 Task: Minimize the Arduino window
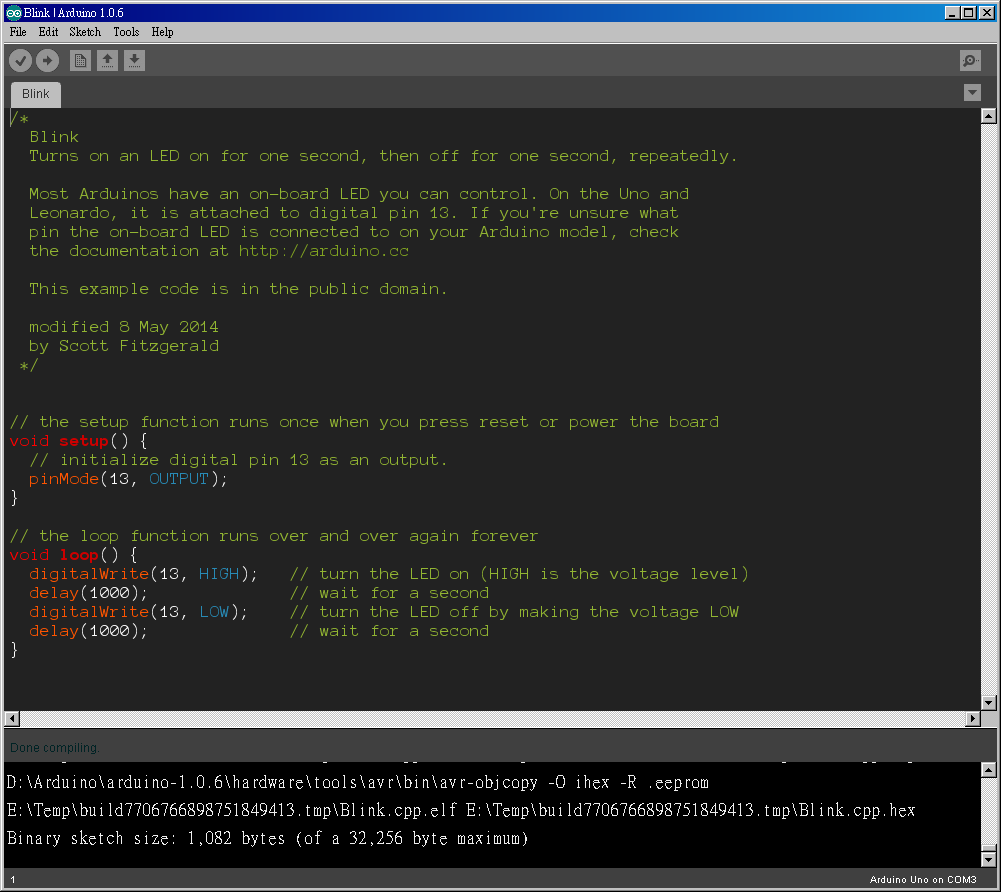coord(952,13)
